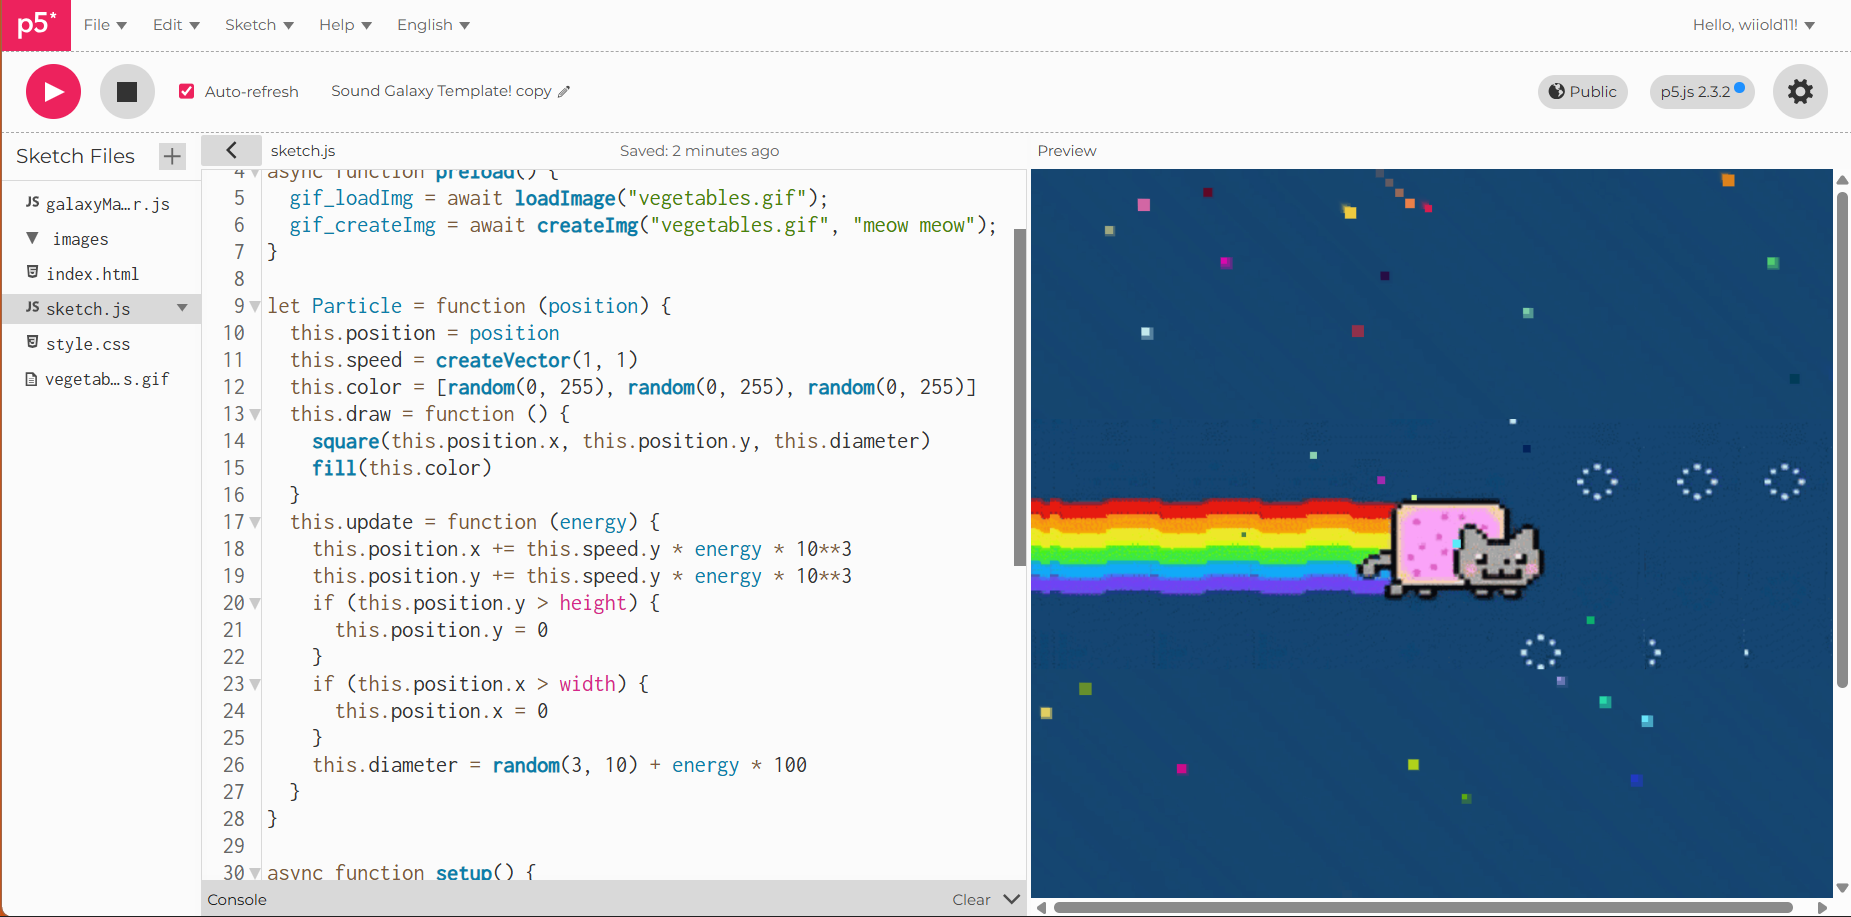Click the square call on line 14
Image resolution: width=1851 pixels, height=917 pixels.
(346, 441)
